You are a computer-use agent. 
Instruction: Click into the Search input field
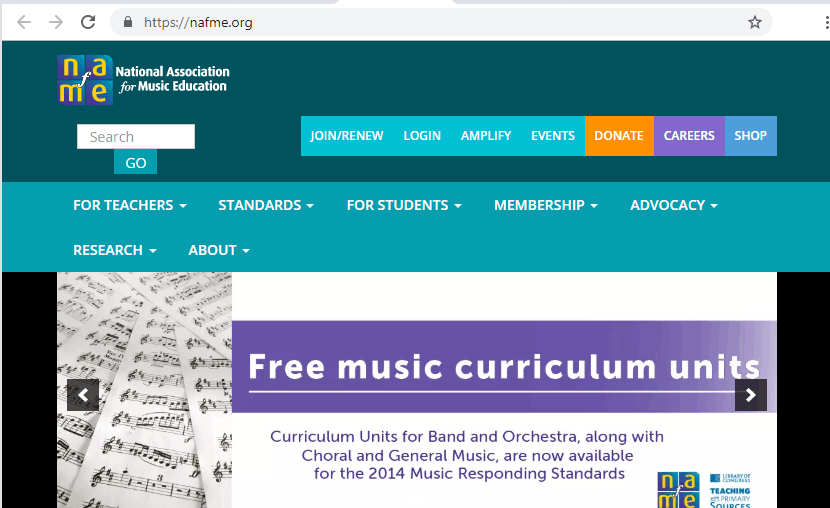[x=136, y=137]
